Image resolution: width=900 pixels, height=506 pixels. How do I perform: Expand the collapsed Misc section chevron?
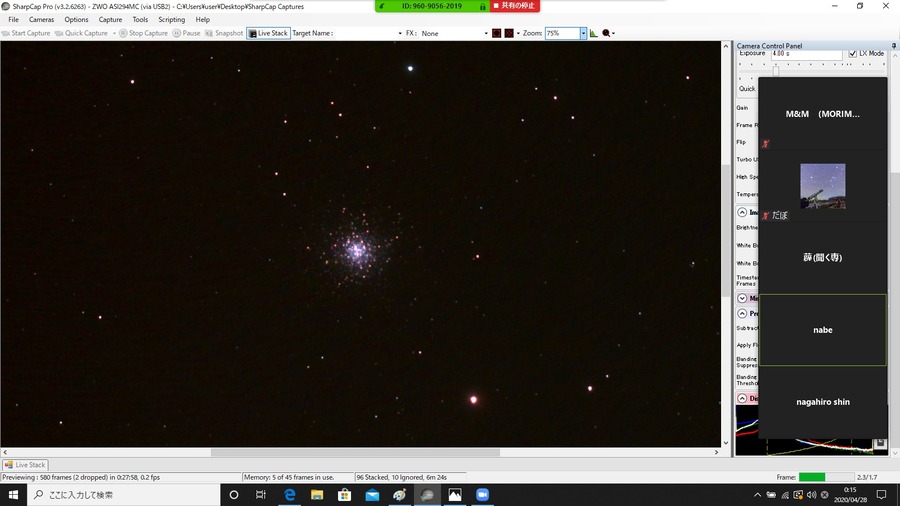[742, 298]
